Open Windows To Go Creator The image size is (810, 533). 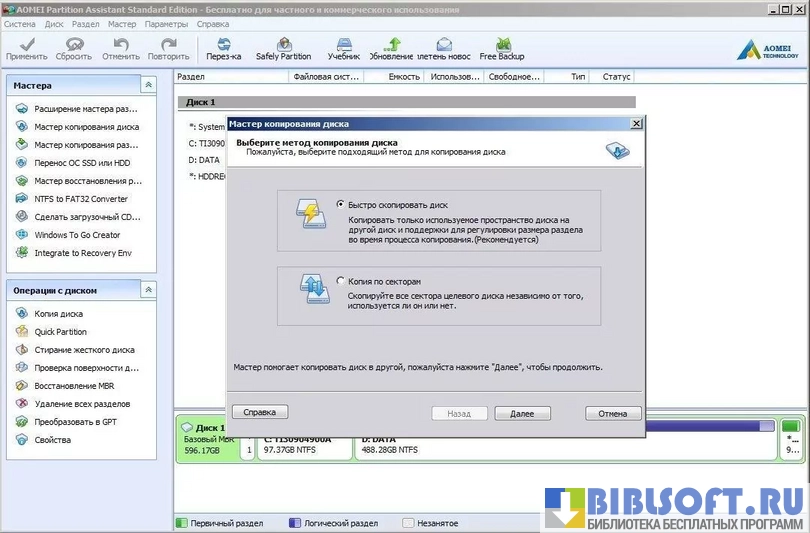(x=76, y=235)
